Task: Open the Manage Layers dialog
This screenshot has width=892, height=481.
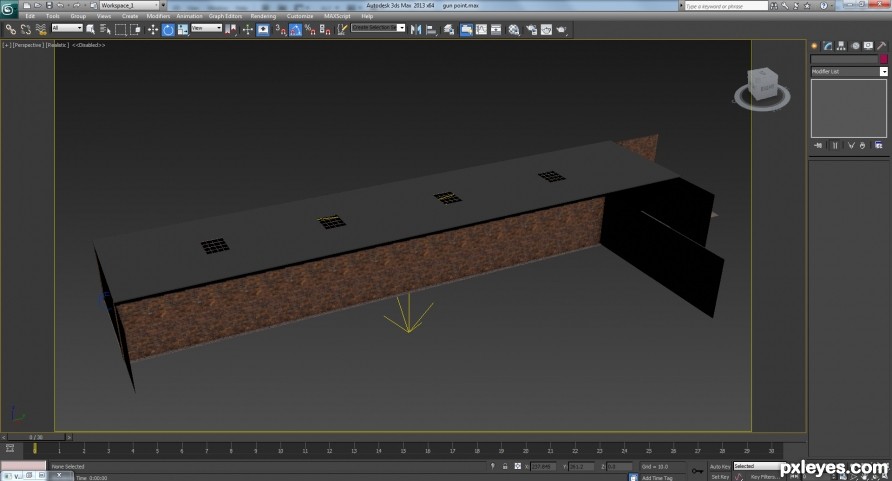Action: pos(449,30)
